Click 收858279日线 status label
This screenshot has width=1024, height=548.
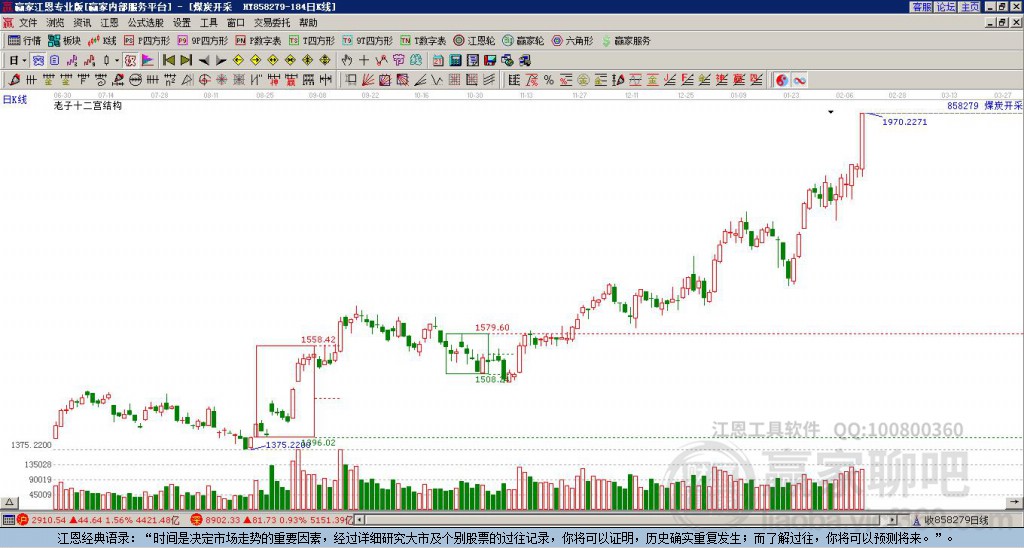[955, 520]
